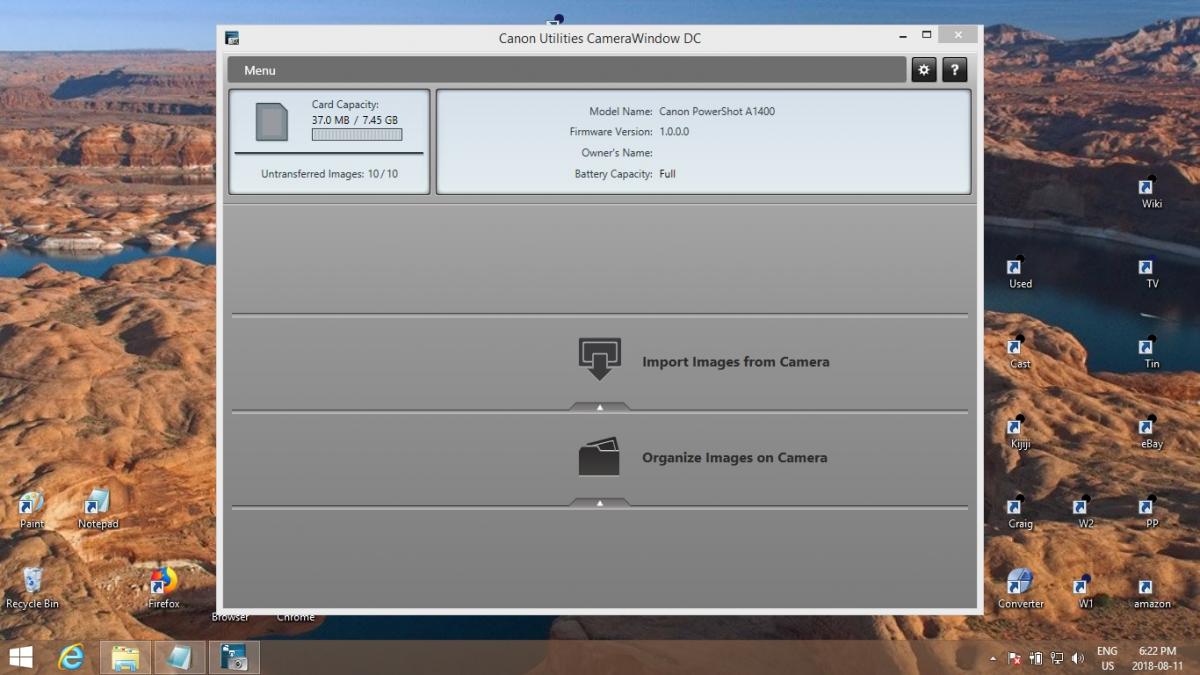Click the Kijiji desktop shortcut
This screenshot has height=675, width=1200.
point(1020,432)
